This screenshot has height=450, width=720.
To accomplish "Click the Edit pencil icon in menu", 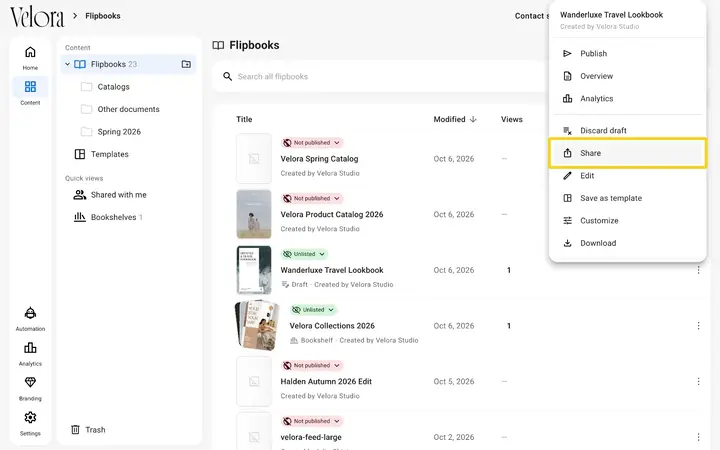I will (568, 176).
